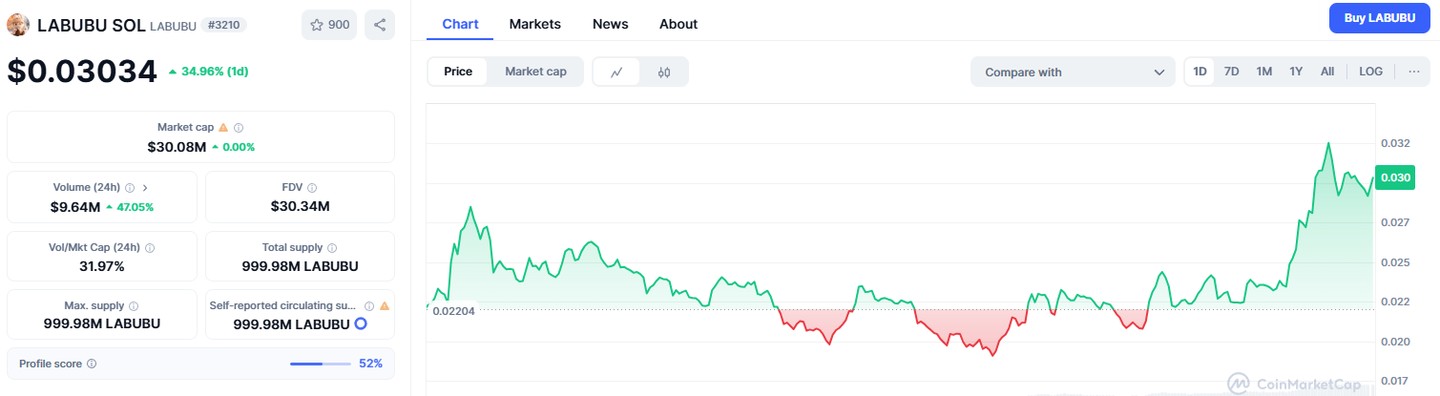Open the chart's three-dots more options
This screenshot has height=396, width=1440.
1413,71
